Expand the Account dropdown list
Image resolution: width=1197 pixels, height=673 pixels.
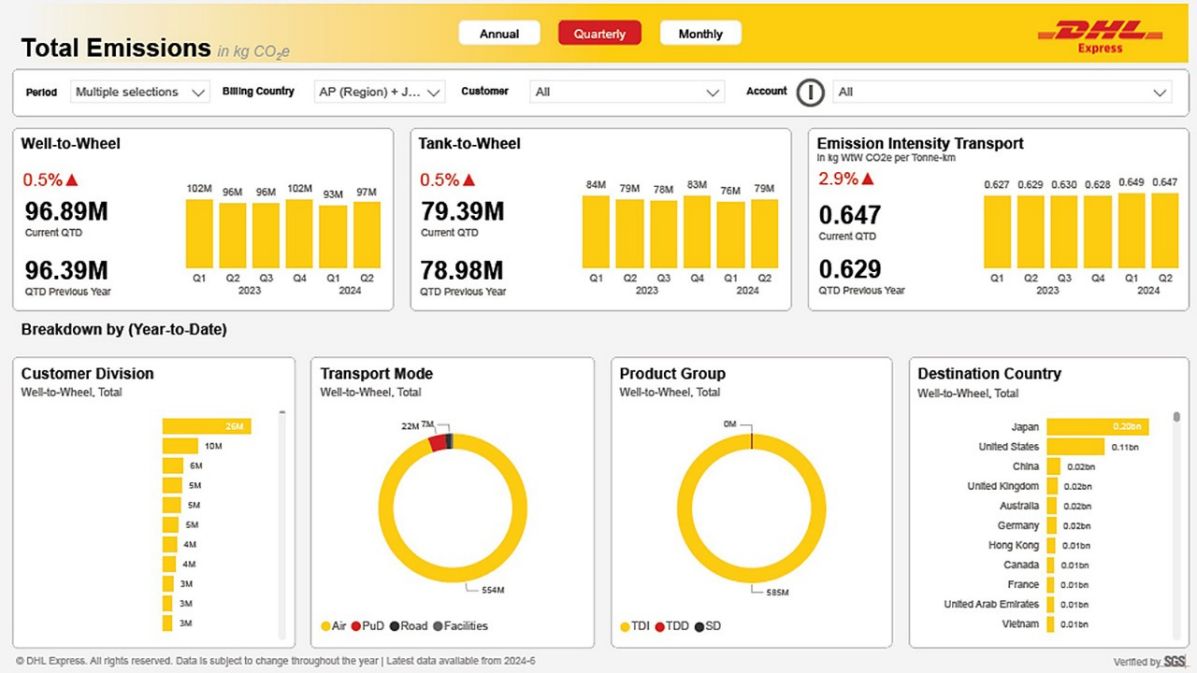tap(1002, 92)
